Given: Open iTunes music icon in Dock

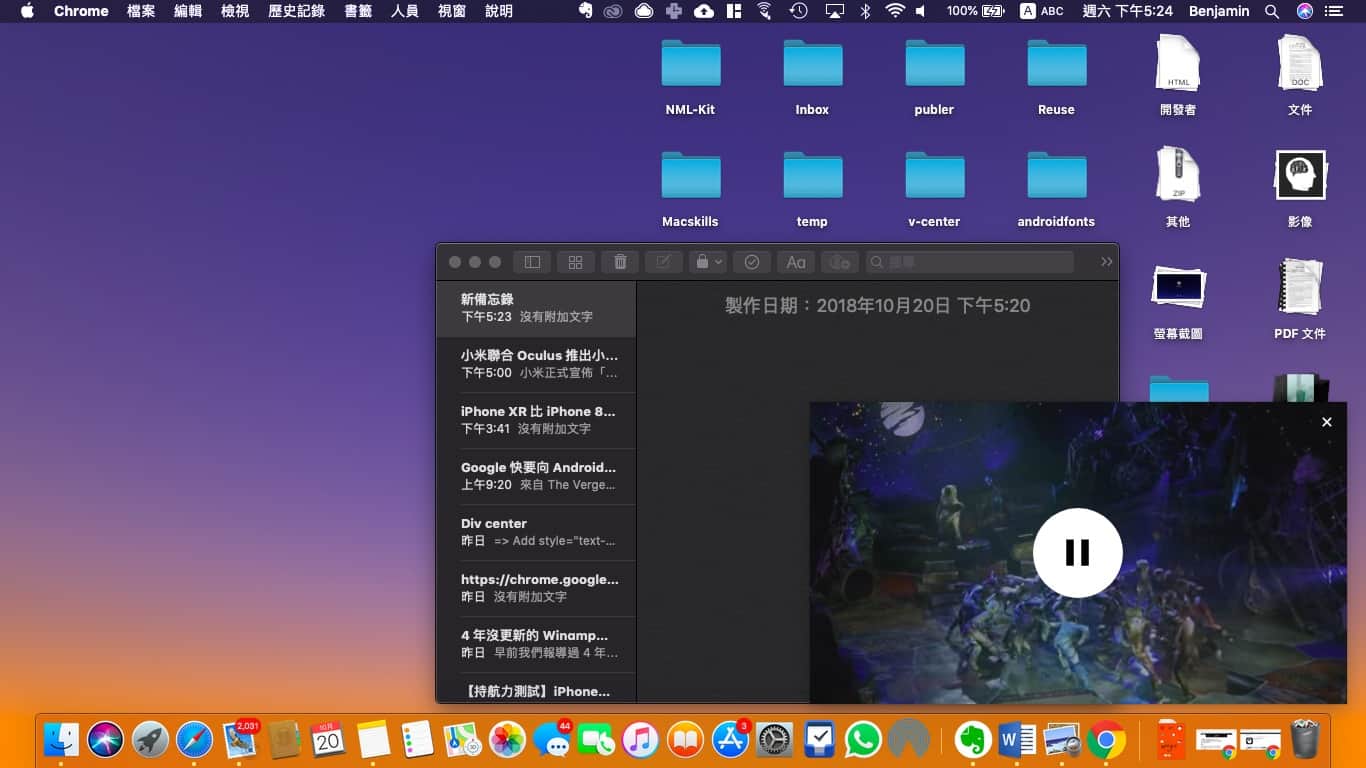Looking at the screenshot, I should pos(640,740).
